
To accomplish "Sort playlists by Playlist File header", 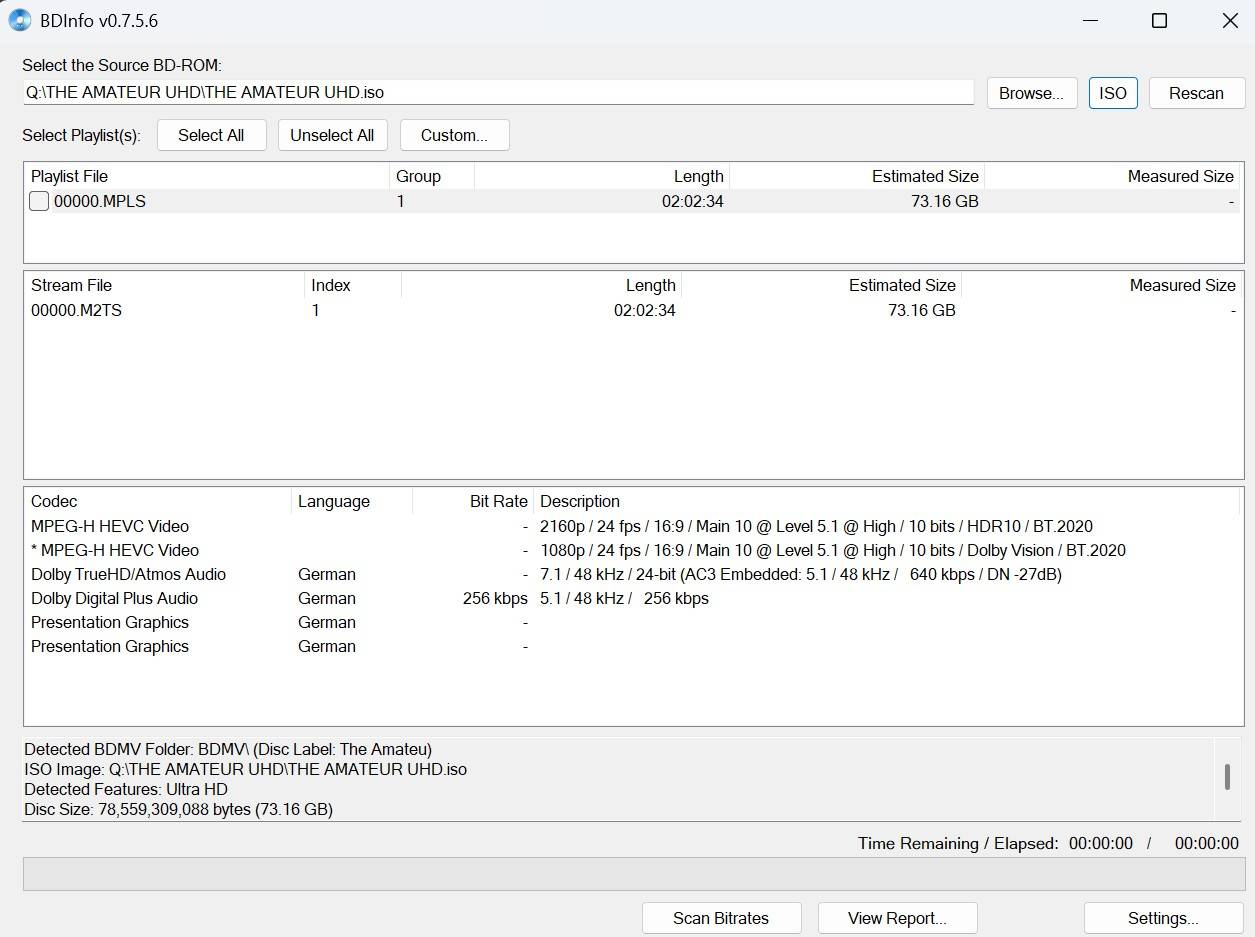I will click(207, 176).
